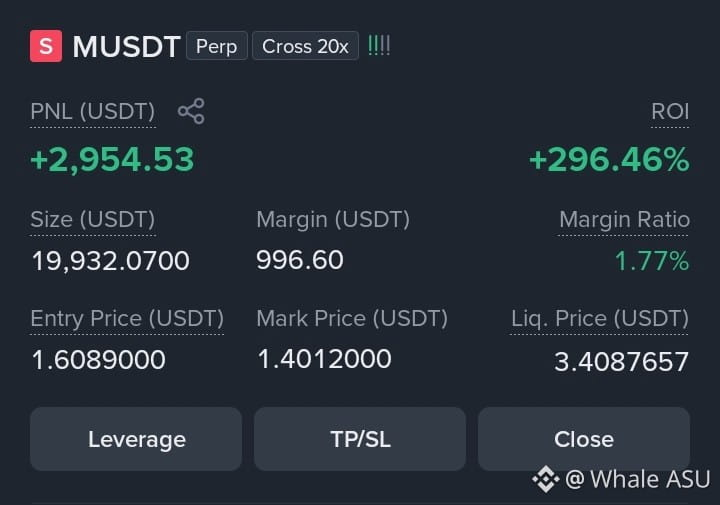The image size is (720, 505).
Task: Tap the Perp contract tag
Action: [x=217, y=46]
